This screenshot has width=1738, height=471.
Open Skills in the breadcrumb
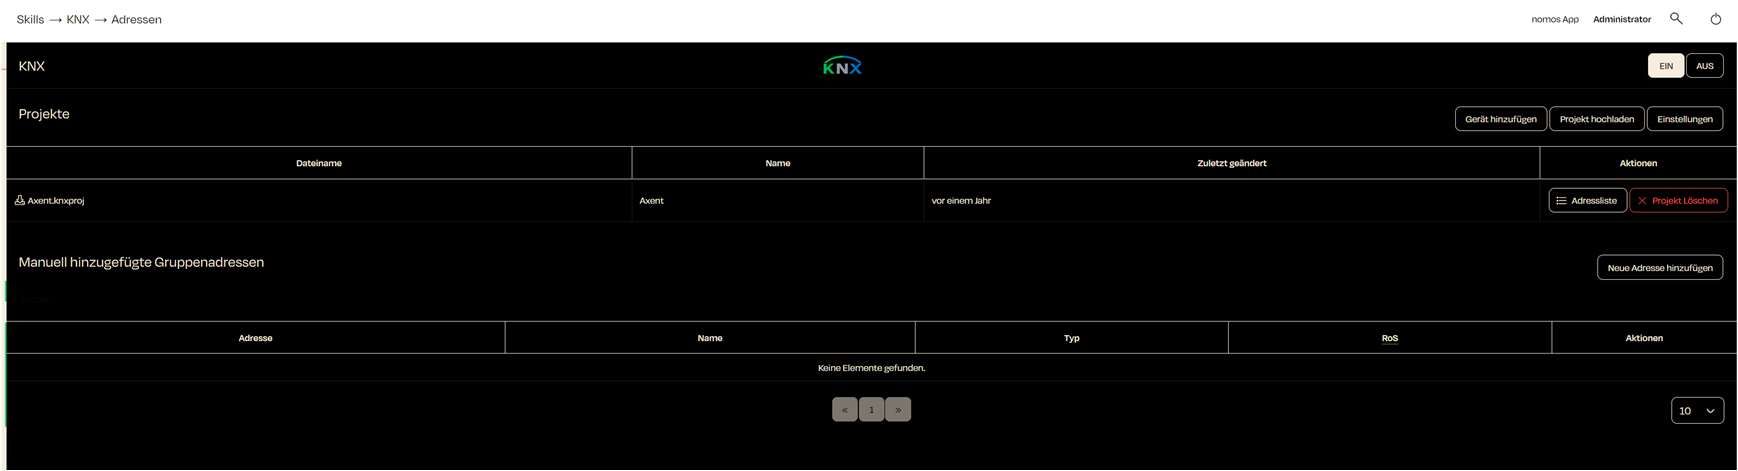30,19
